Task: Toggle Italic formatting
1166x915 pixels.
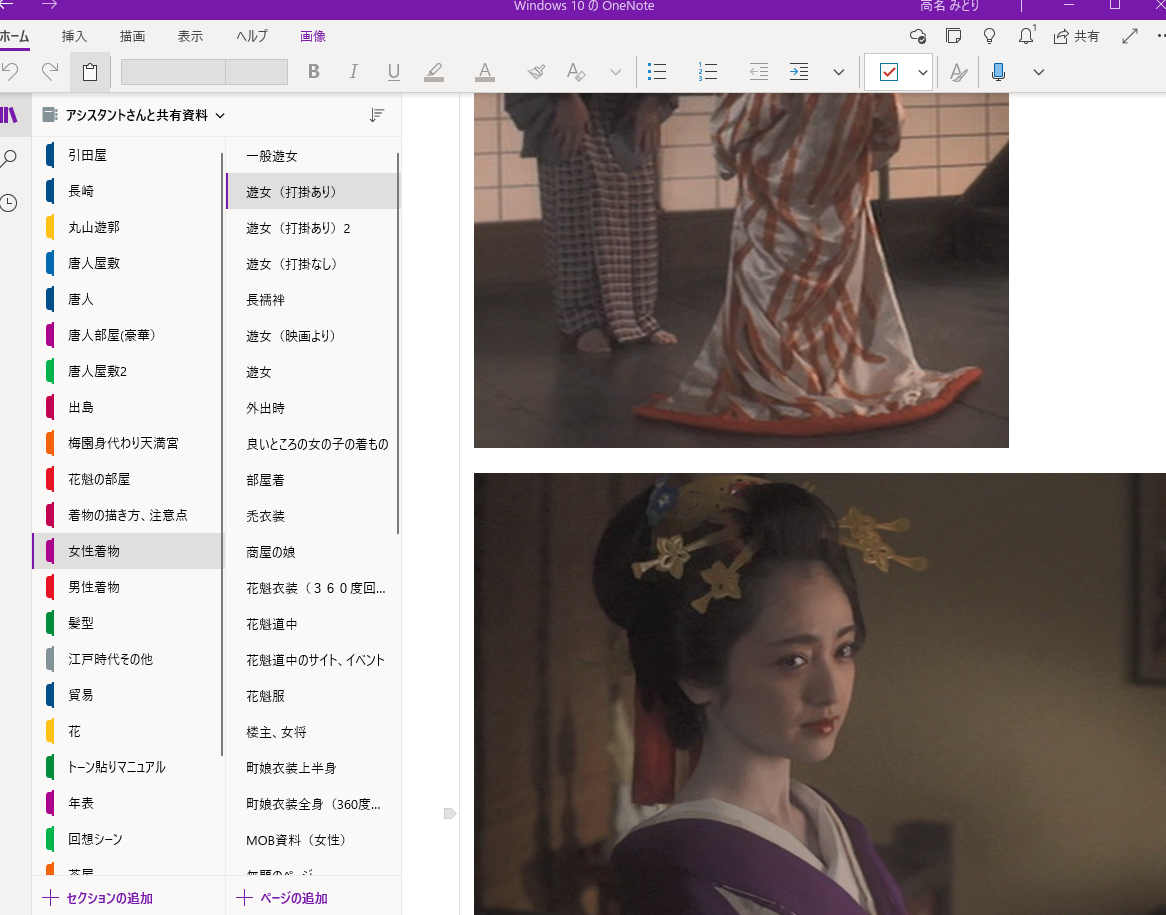Action: click(x=353, y=71)
